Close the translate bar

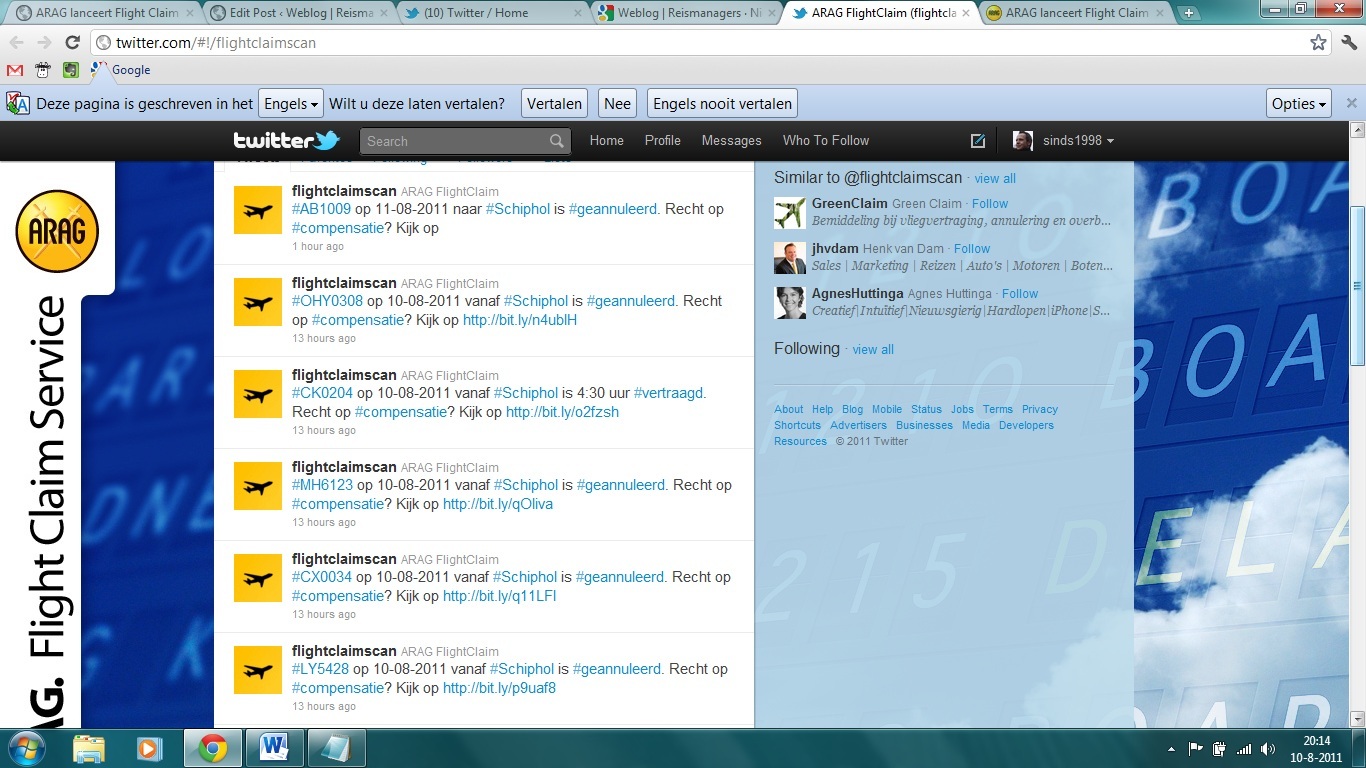(1351, 103)
